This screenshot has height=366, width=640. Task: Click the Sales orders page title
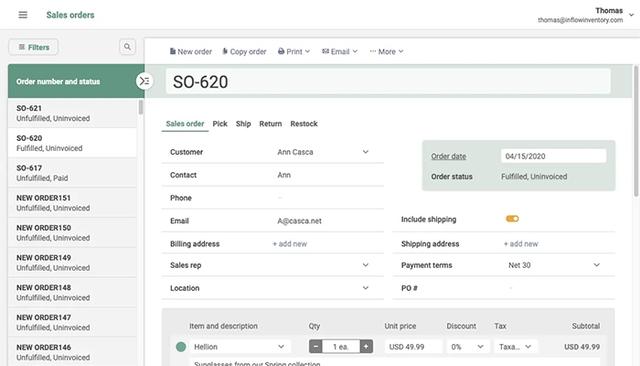70,15
